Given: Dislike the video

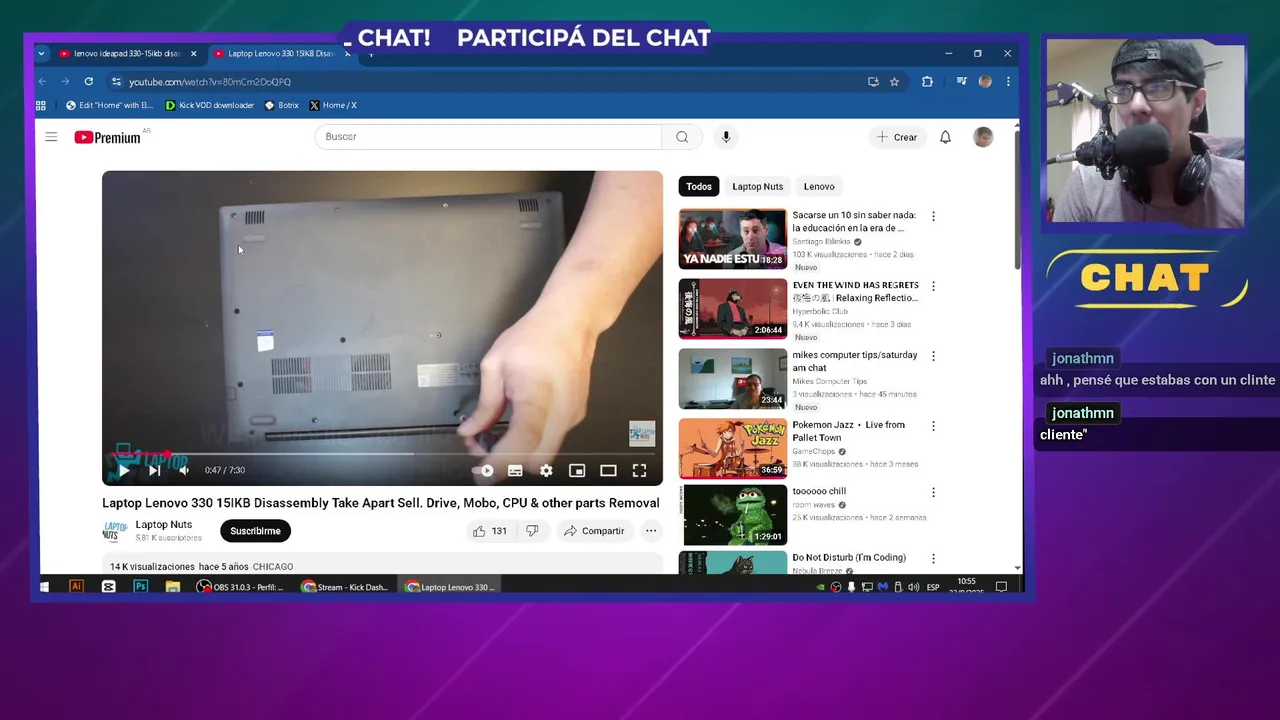Looking at the screenshot, I should point(532,531).
